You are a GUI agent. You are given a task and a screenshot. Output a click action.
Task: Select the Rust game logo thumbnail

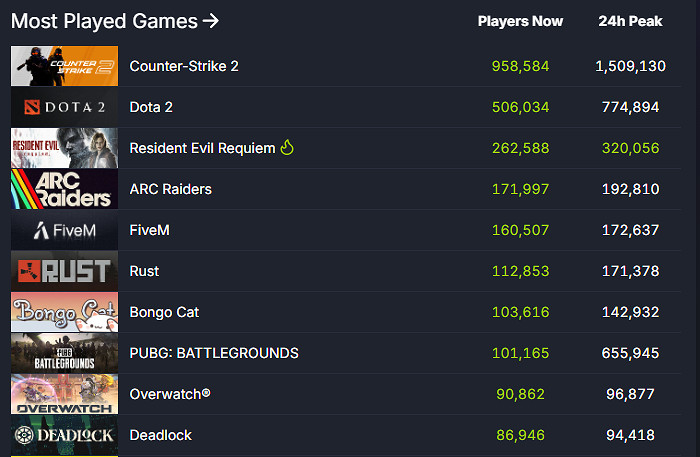coord(64,271)
